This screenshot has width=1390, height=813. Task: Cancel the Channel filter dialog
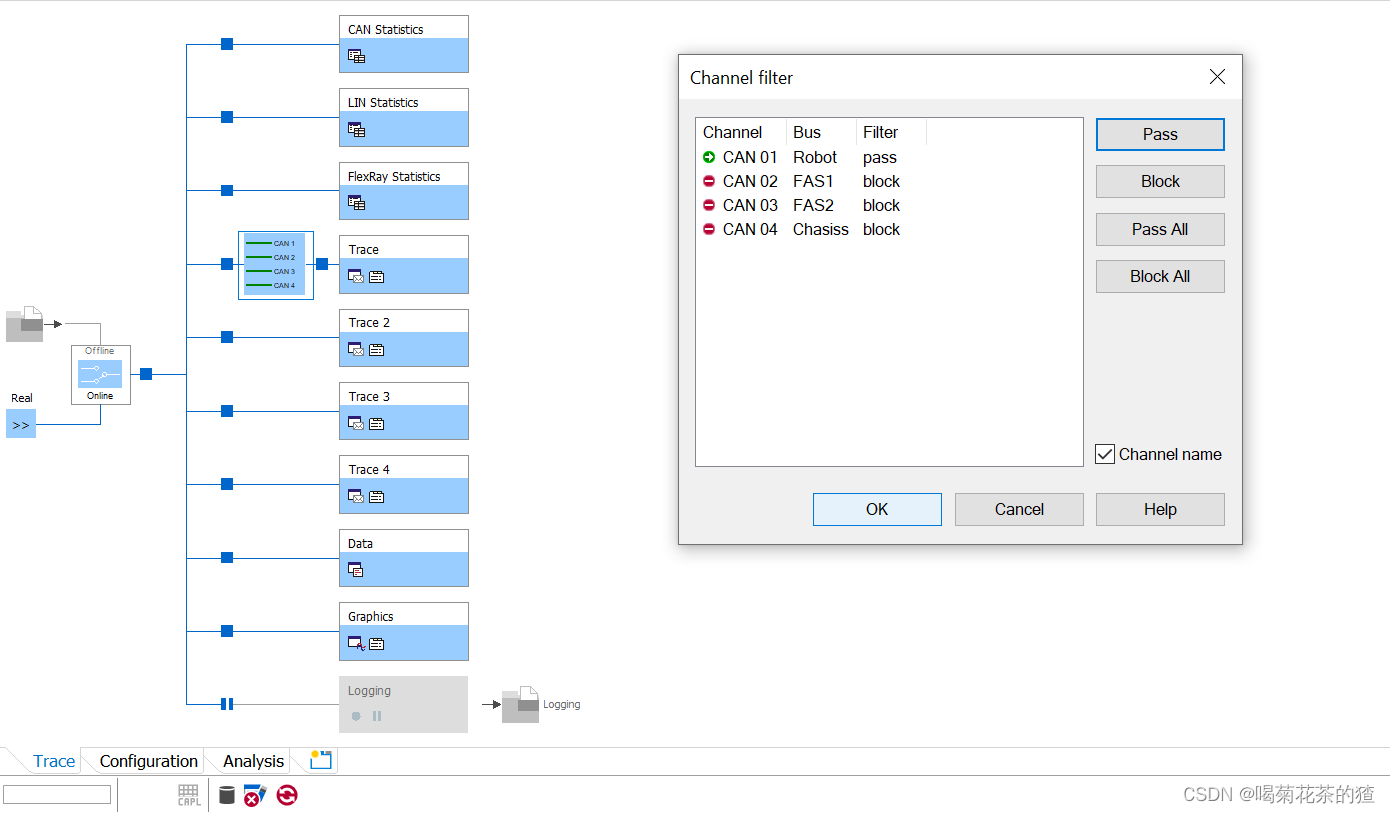(1019, 509)
